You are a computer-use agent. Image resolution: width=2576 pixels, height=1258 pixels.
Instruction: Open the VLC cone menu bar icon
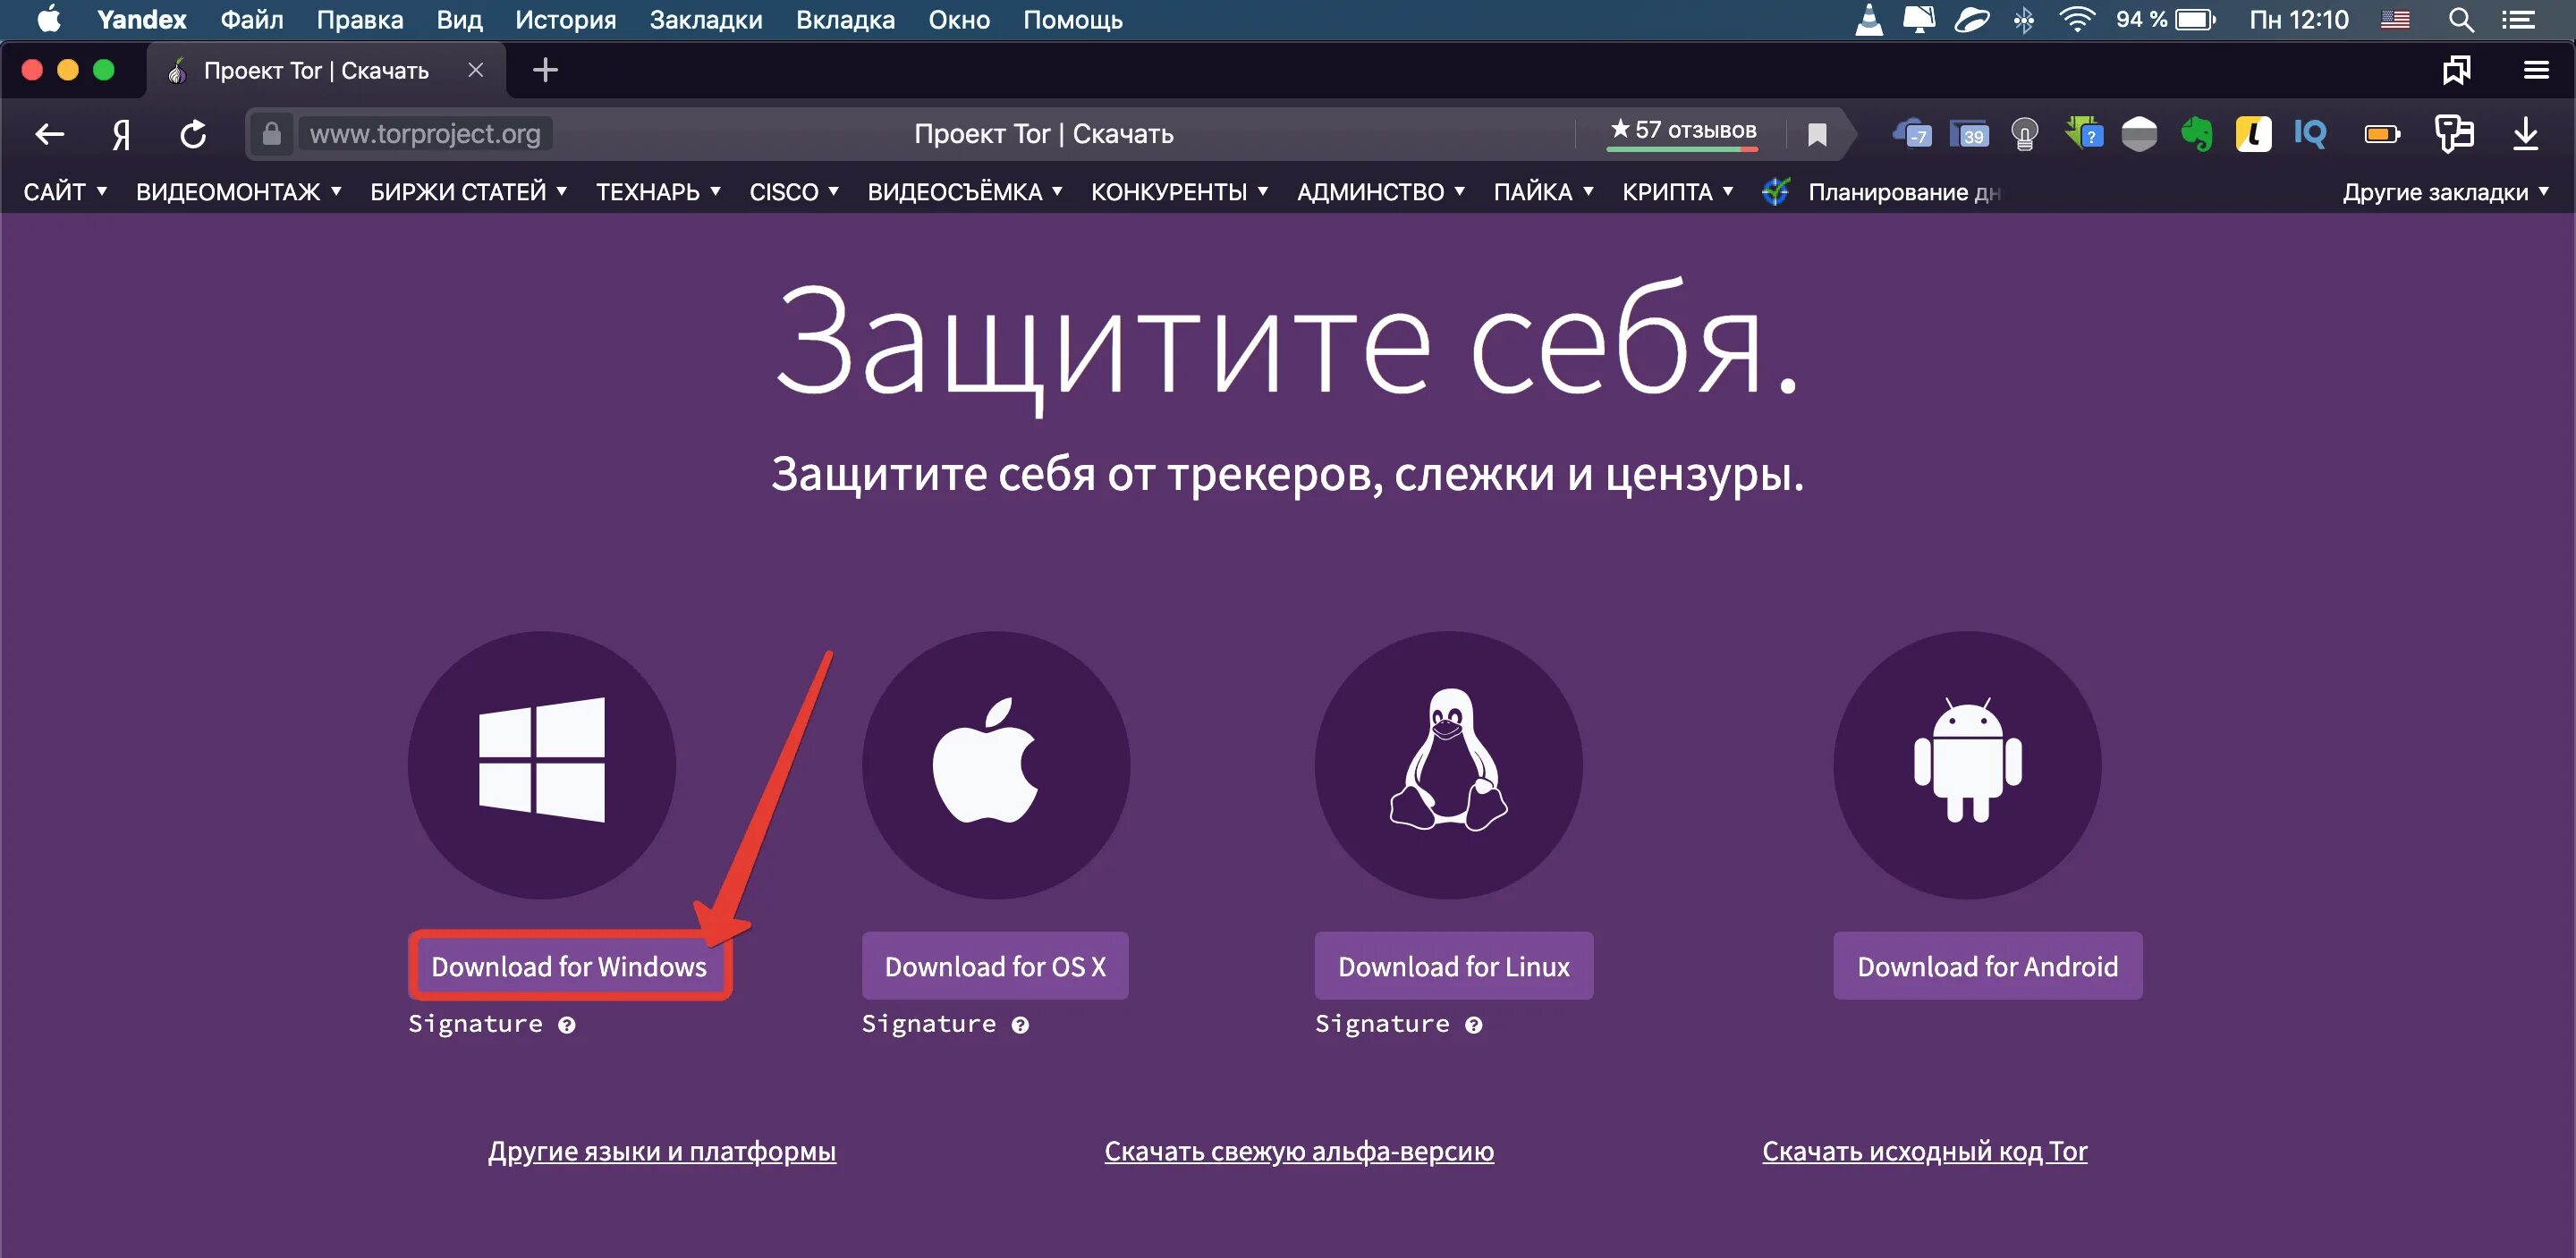coord(1869,19)
